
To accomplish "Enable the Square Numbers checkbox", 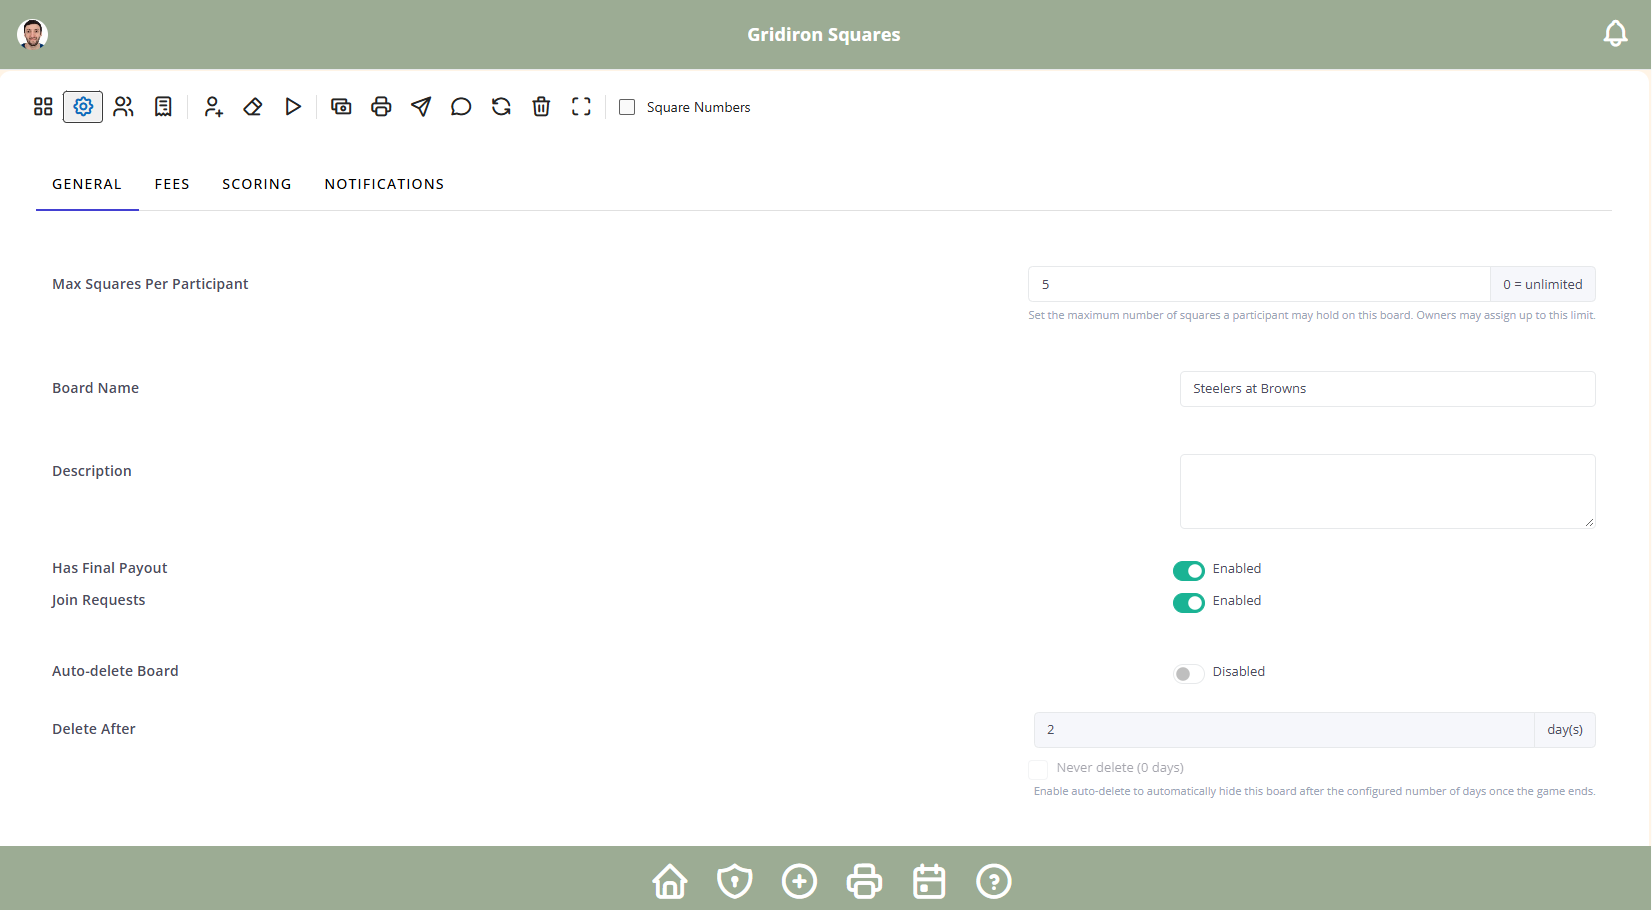I will coord(627,107).
